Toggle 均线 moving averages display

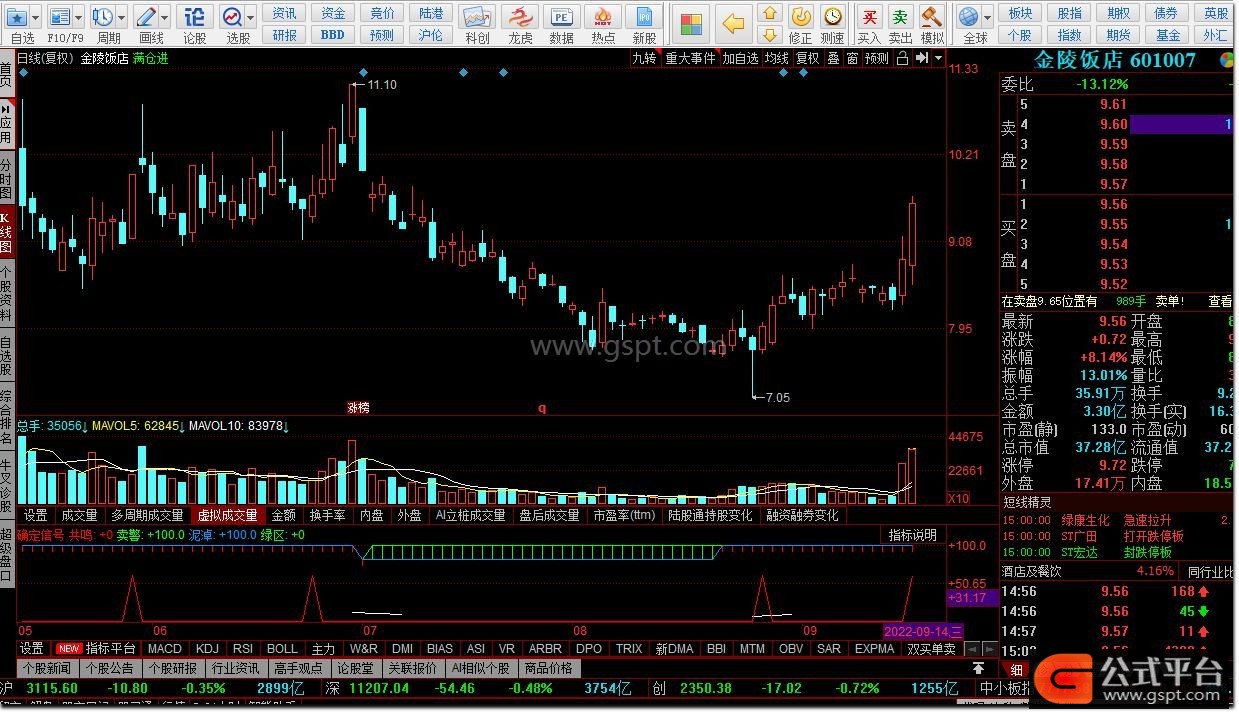pos(777,58)
